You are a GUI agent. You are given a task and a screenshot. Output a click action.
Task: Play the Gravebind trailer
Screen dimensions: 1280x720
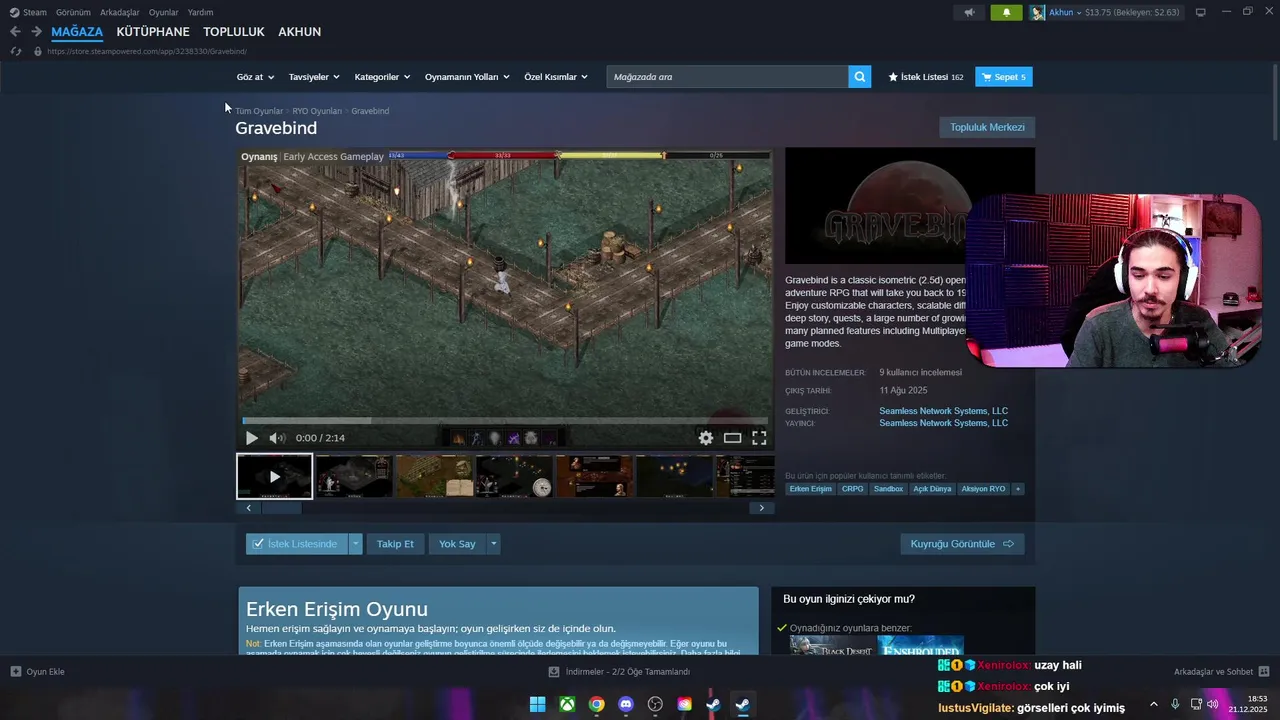click(x=251, y=438)
